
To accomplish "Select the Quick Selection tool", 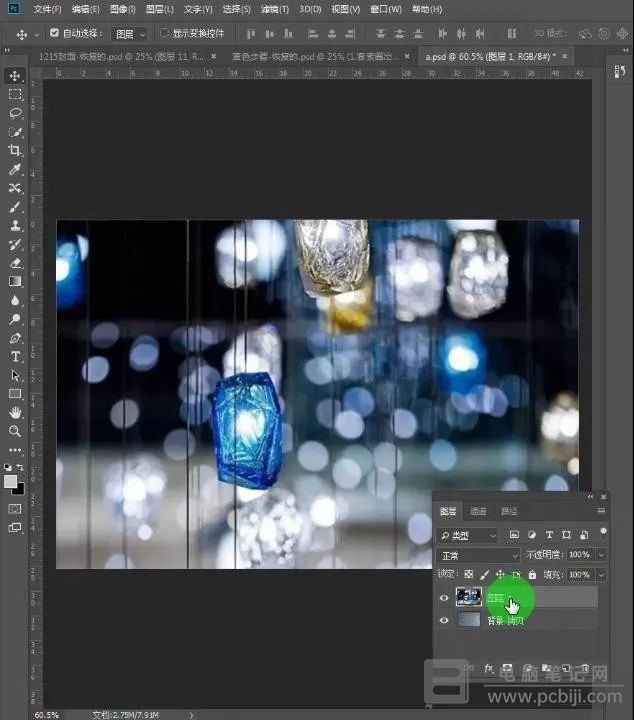I will (x=15, y=132).
